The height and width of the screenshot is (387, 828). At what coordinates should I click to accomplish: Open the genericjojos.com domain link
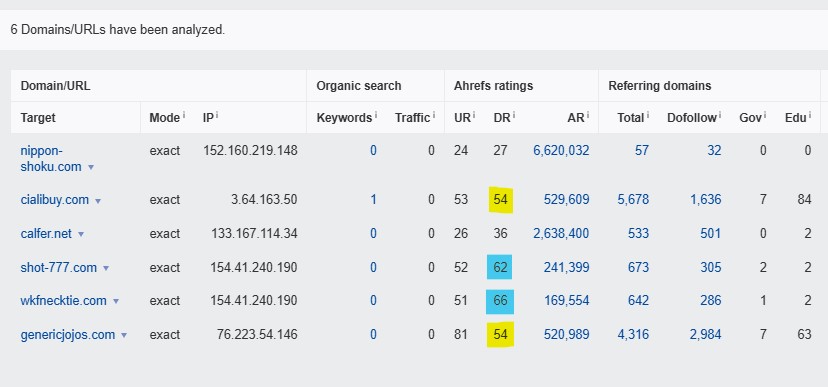[x=68, y=335]
